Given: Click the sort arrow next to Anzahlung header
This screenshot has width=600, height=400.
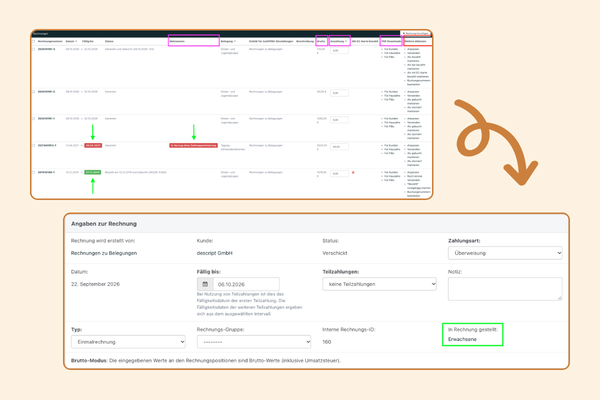Looking at the screenshot, I should point(346,41).
